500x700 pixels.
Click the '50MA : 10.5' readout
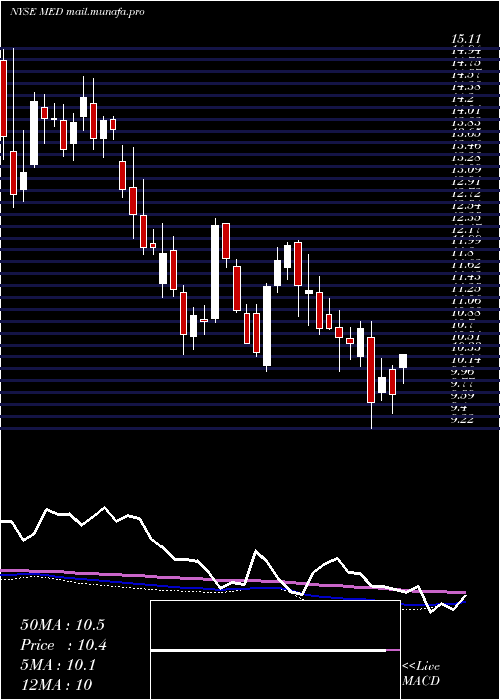[62, 625]
